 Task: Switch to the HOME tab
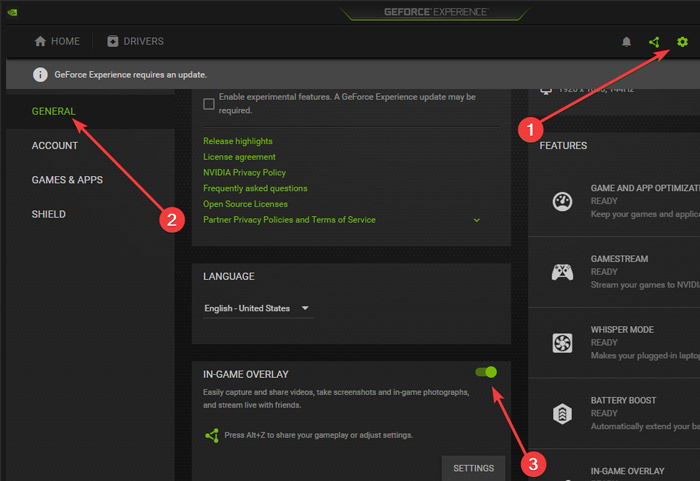[x=57, y=42]
